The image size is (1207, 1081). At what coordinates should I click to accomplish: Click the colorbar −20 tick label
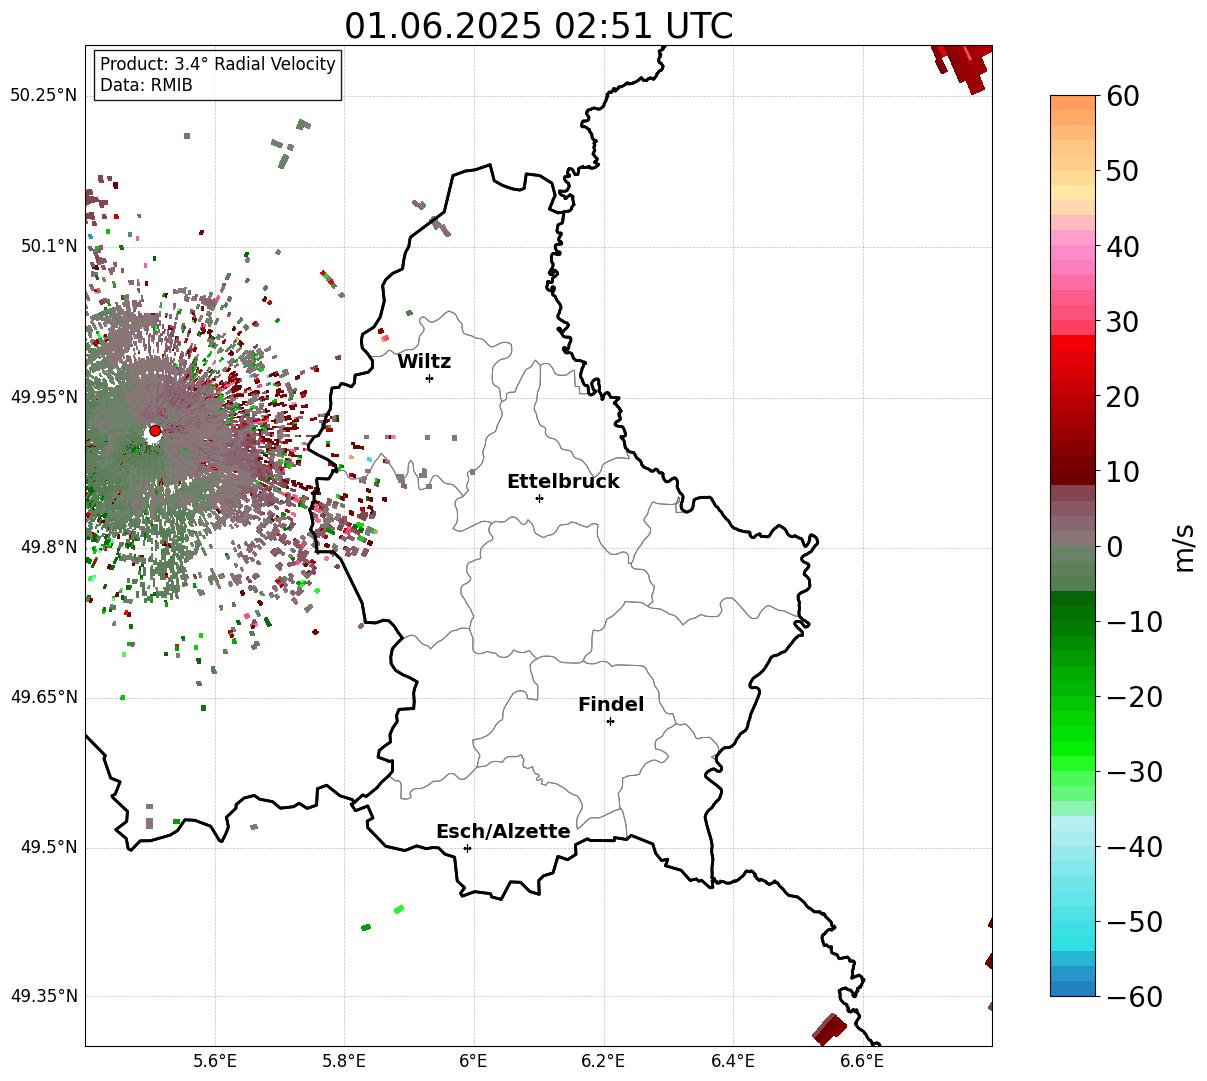[x=1135, y=697]
